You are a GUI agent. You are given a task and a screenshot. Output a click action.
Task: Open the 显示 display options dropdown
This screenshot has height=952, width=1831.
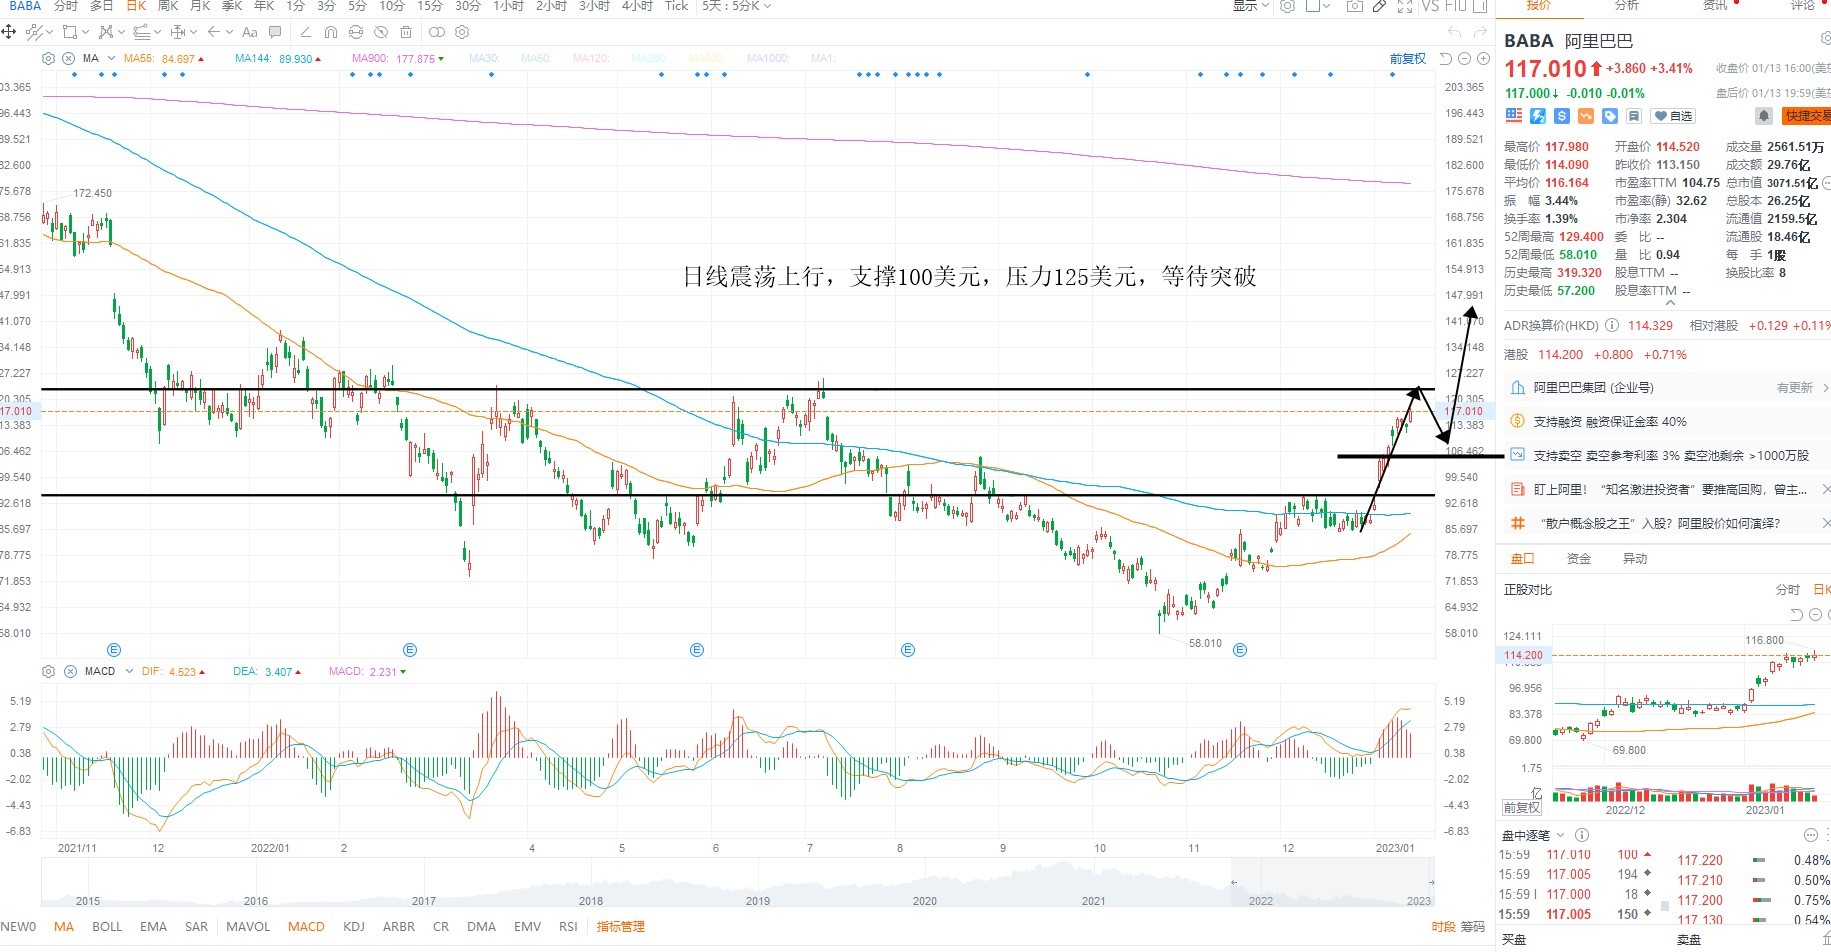pos(1250,6)
